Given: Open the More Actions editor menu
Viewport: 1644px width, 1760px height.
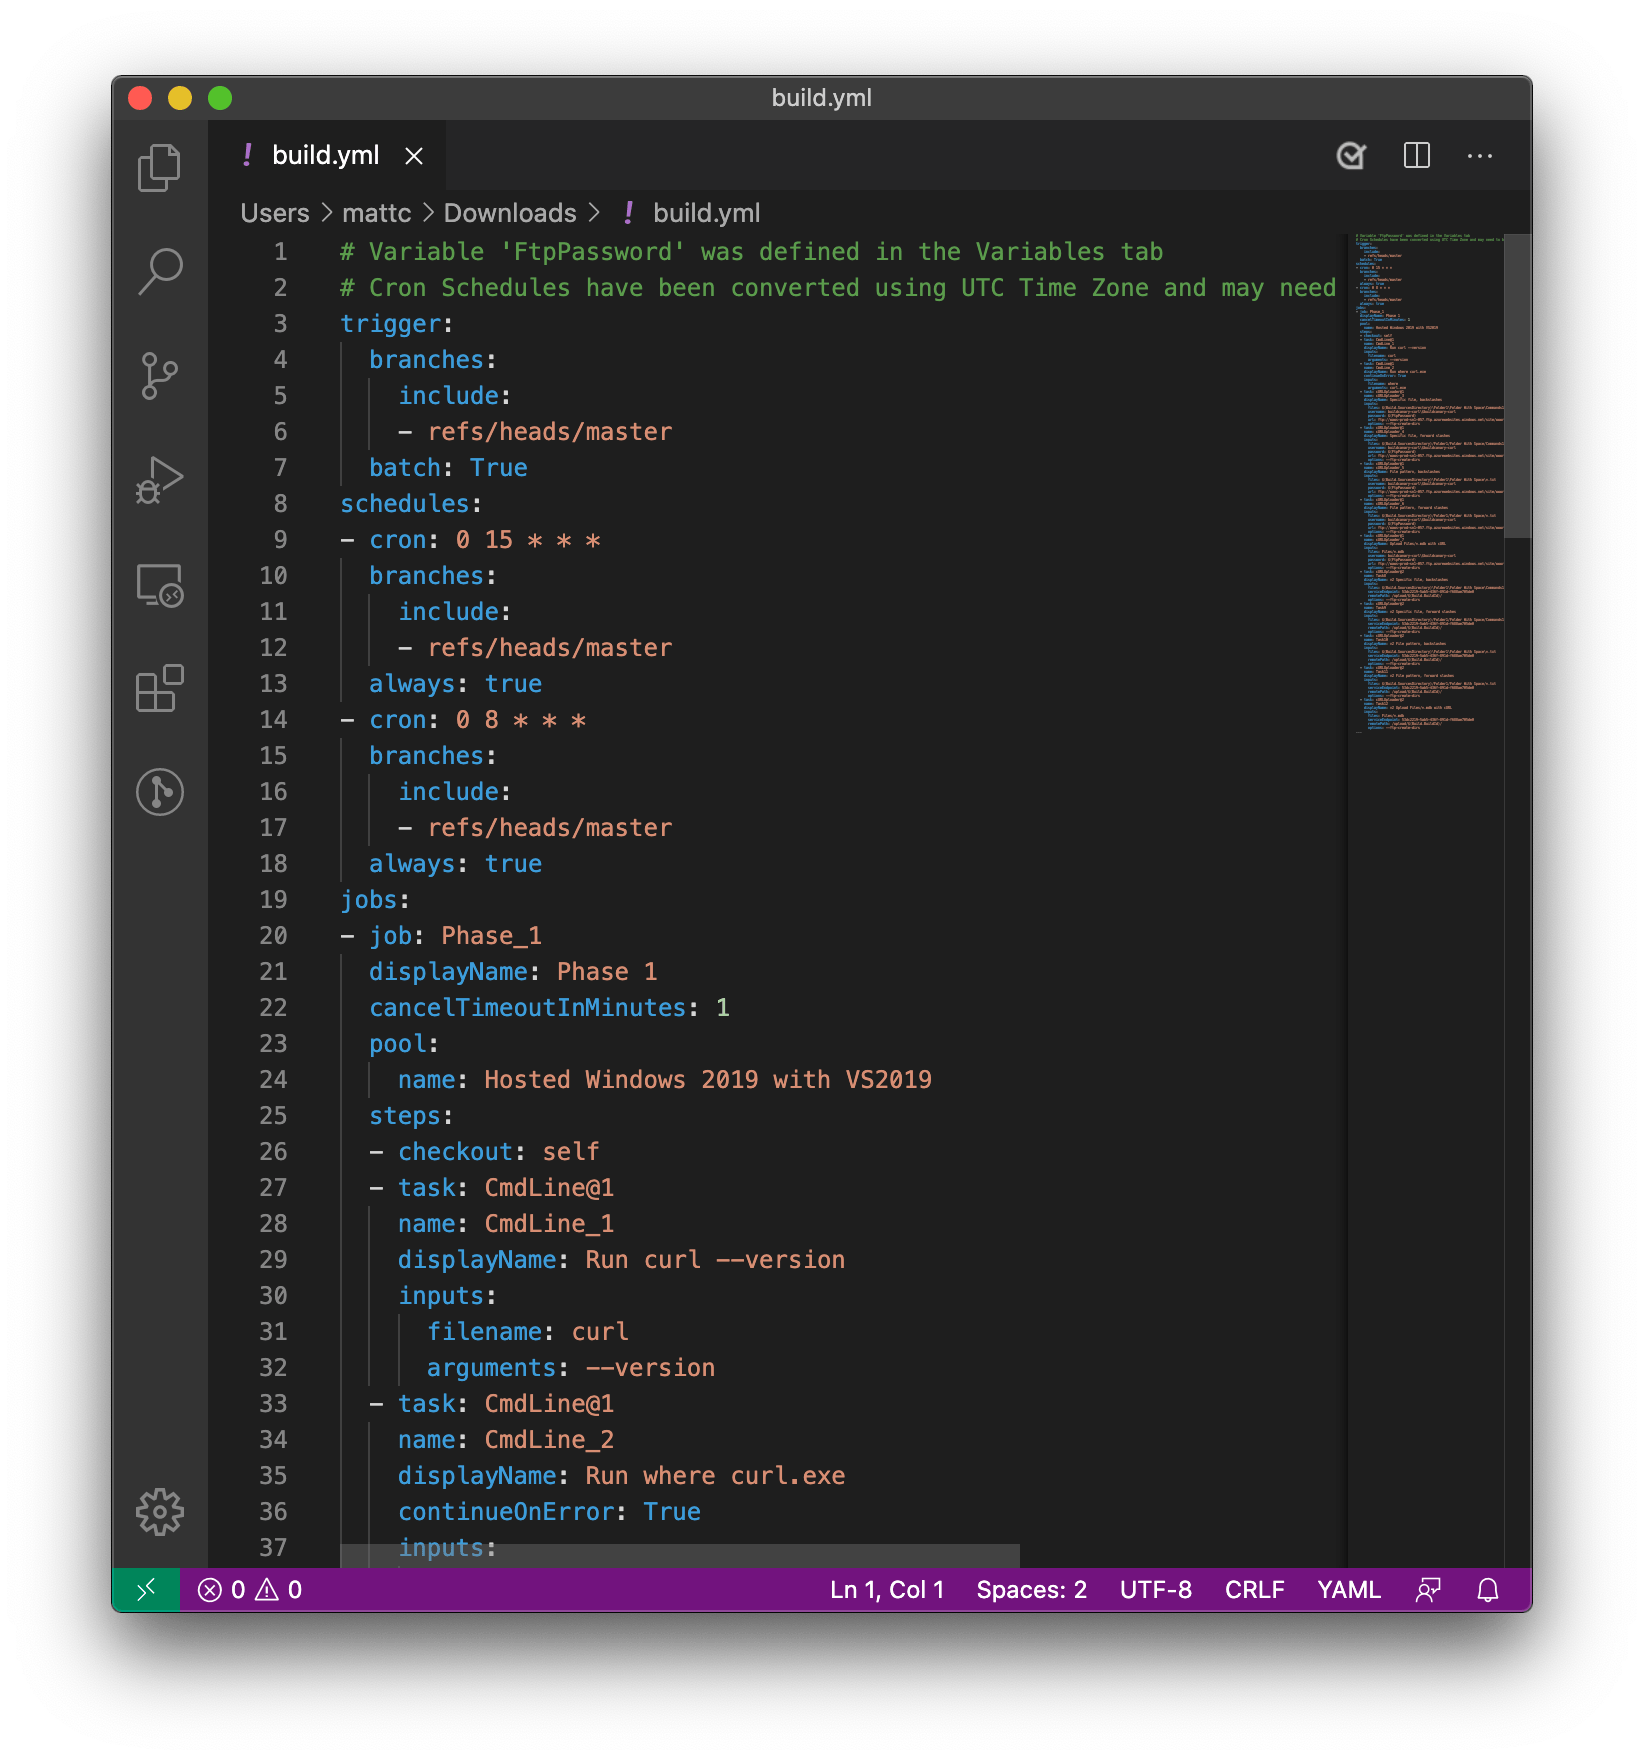Looking at the screenshot, I should pyautogui.click(x=1479, y=156).
